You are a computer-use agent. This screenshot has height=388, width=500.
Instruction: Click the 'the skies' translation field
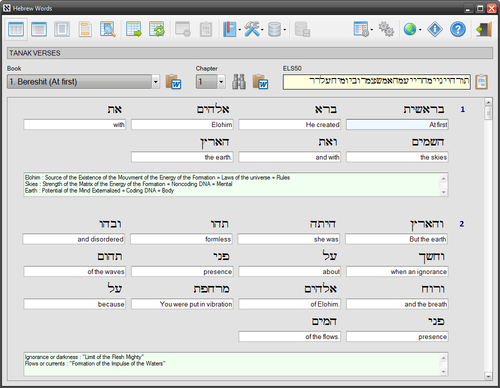click(x=397, y=157)
